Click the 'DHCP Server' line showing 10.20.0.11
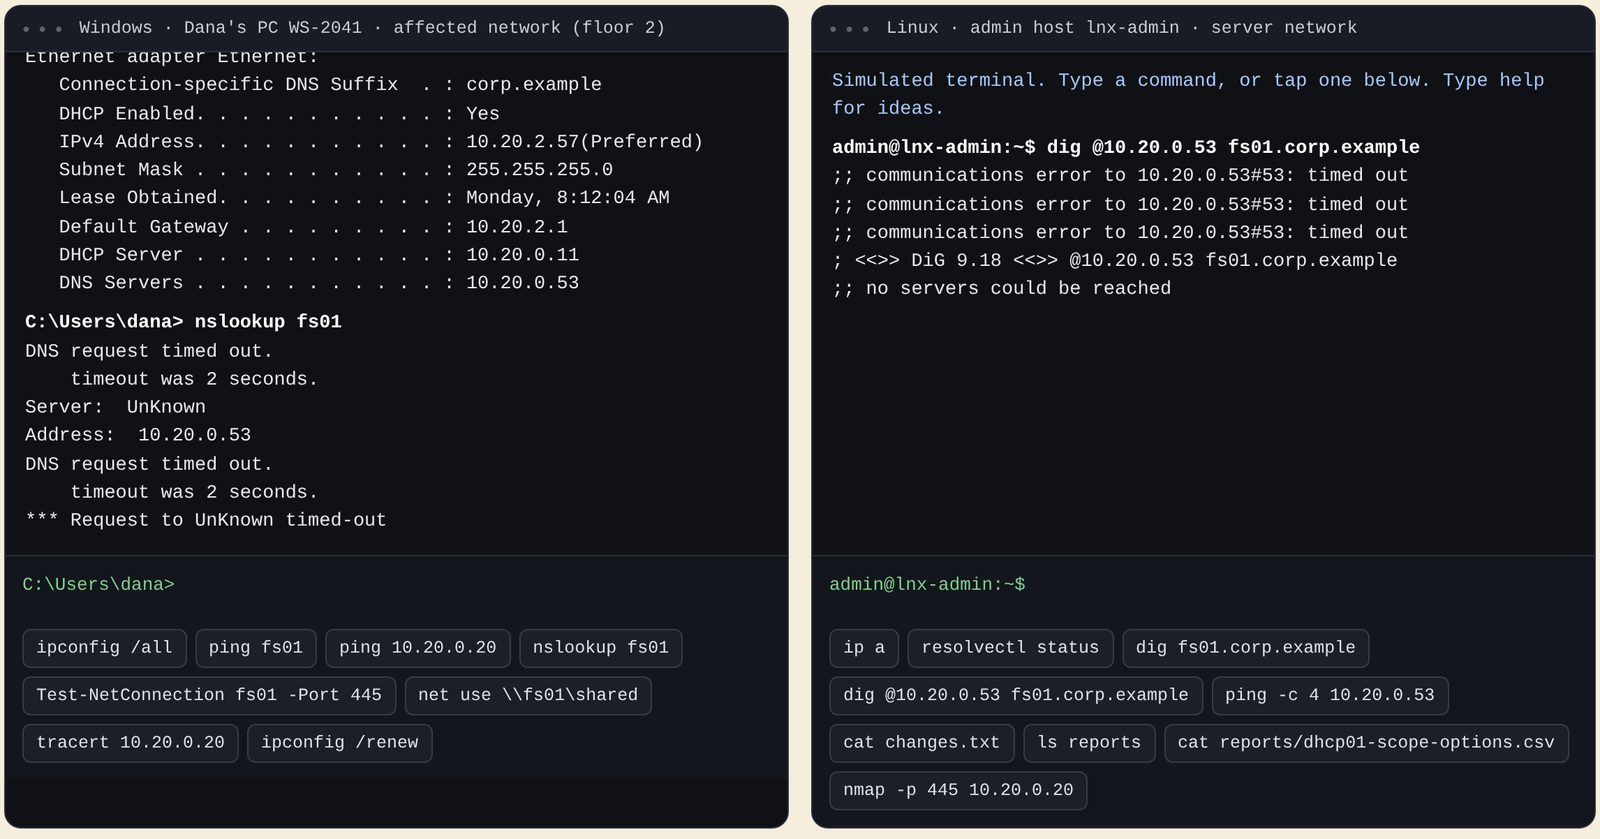 coord(319,255)
